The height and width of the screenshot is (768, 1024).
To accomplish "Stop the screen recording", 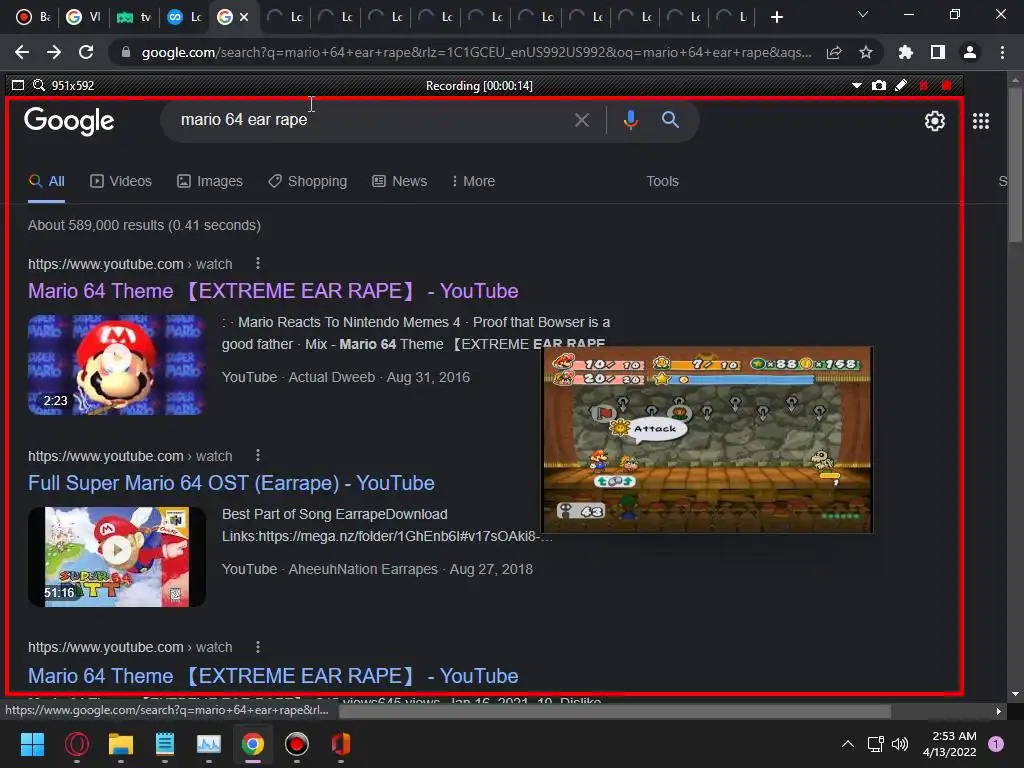I will click(x=946, y=86).
